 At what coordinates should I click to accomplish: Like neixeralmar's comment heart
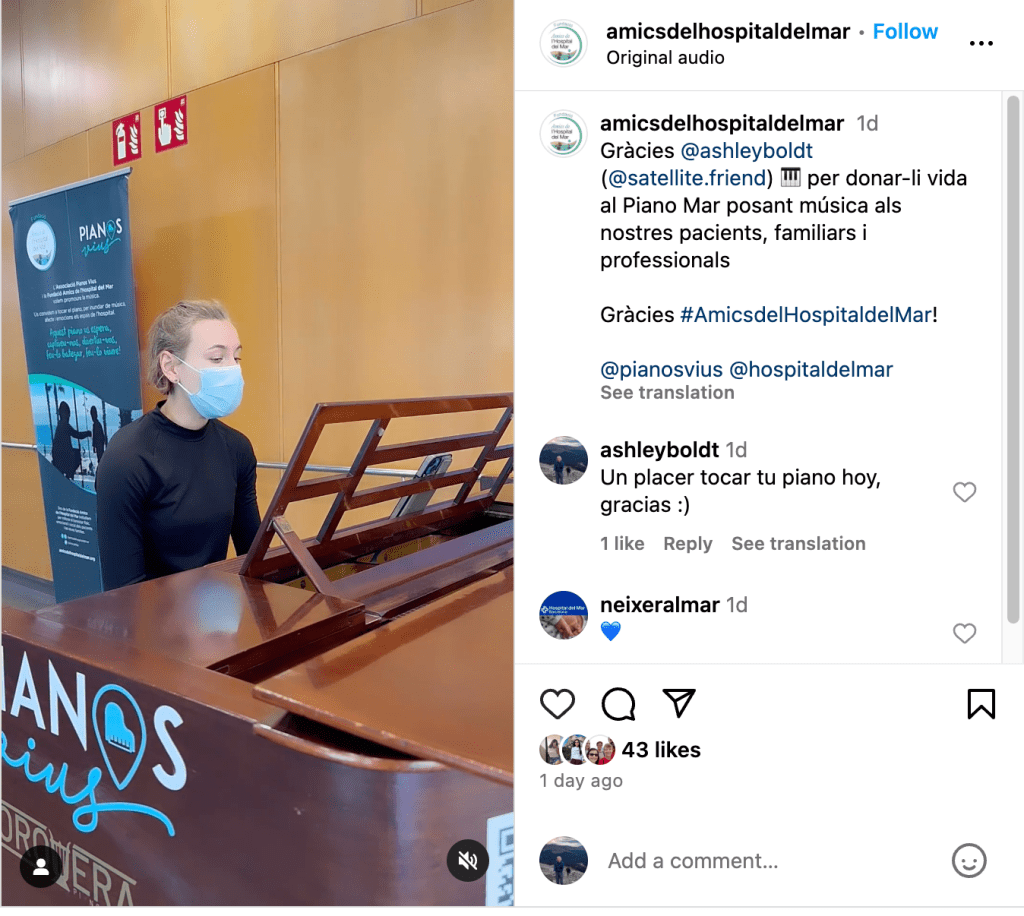(964, 633)
